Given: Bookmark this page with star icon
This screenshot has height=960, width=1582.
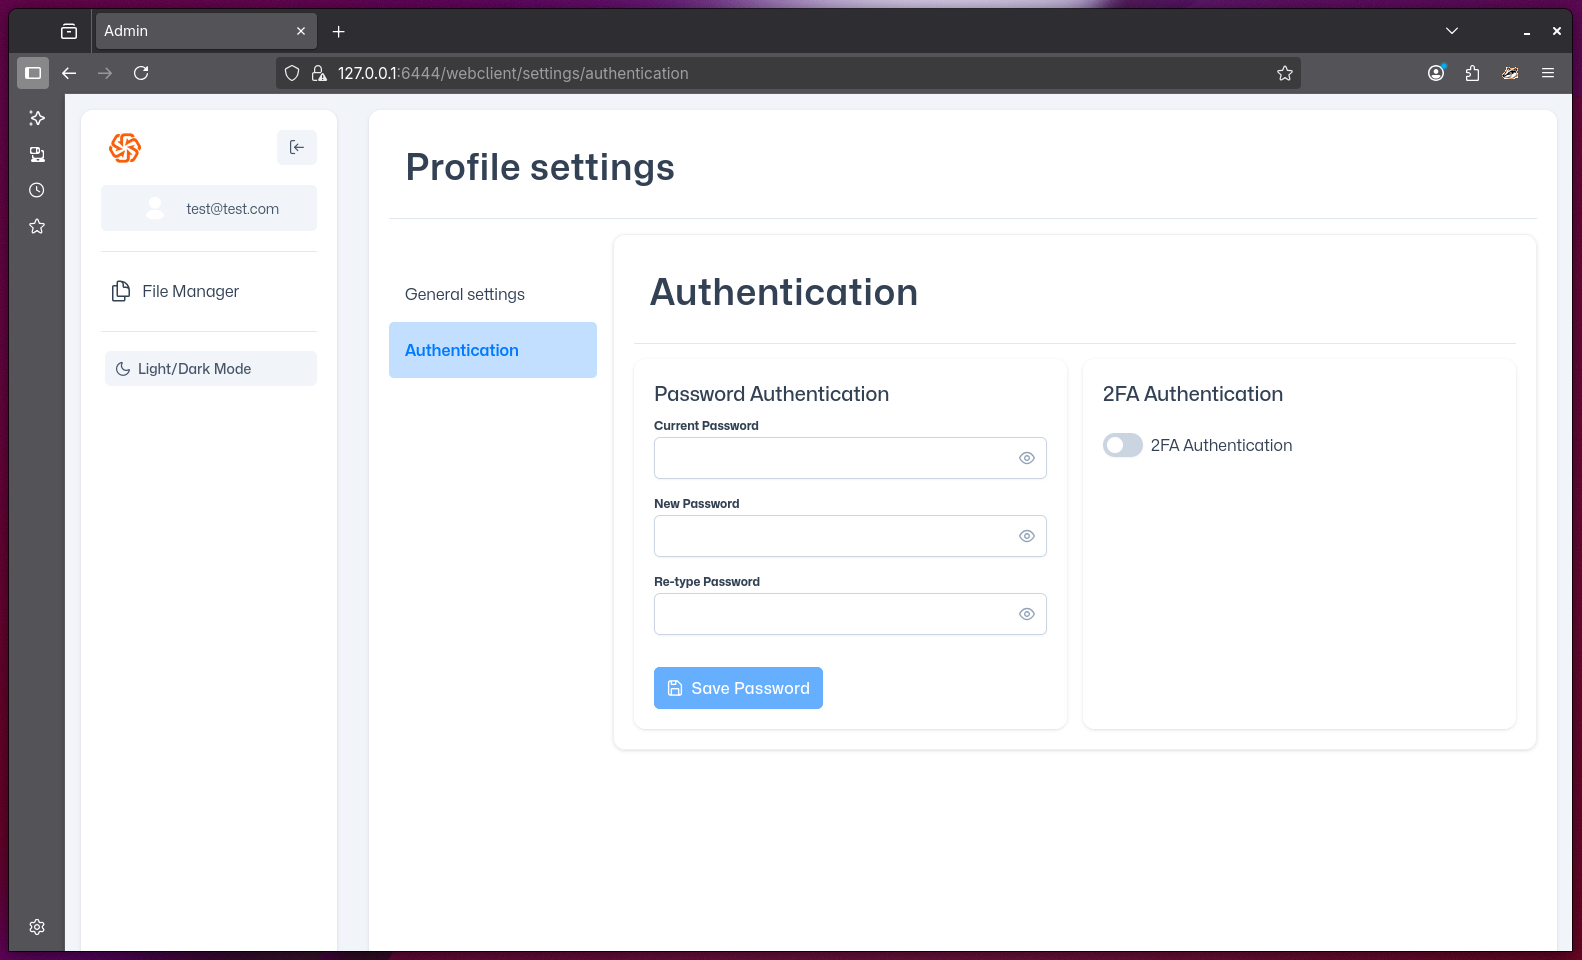Looking at the screenshot, I should pos(1285,73).
